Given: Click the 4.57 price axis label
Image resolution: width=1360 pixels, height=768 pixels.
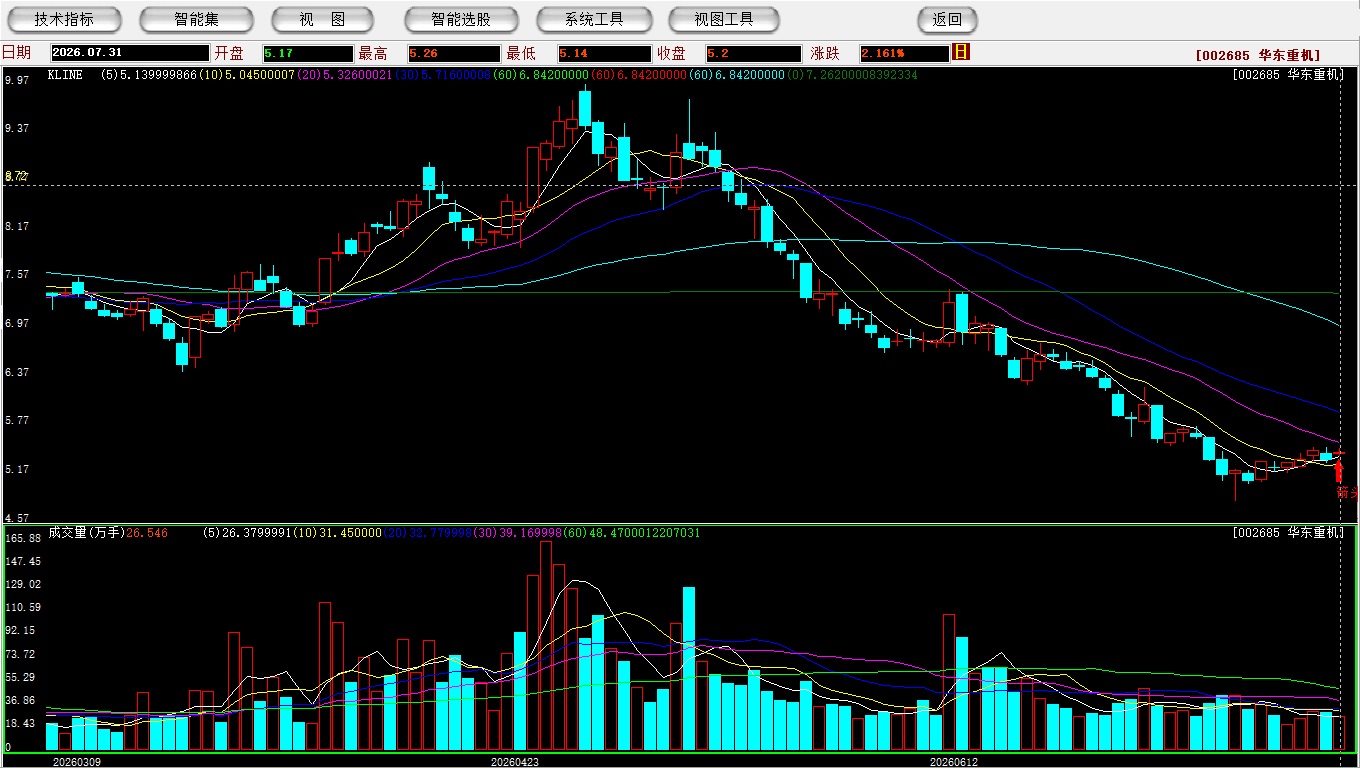Looking at the screenshot, I should tap(16, 518).
